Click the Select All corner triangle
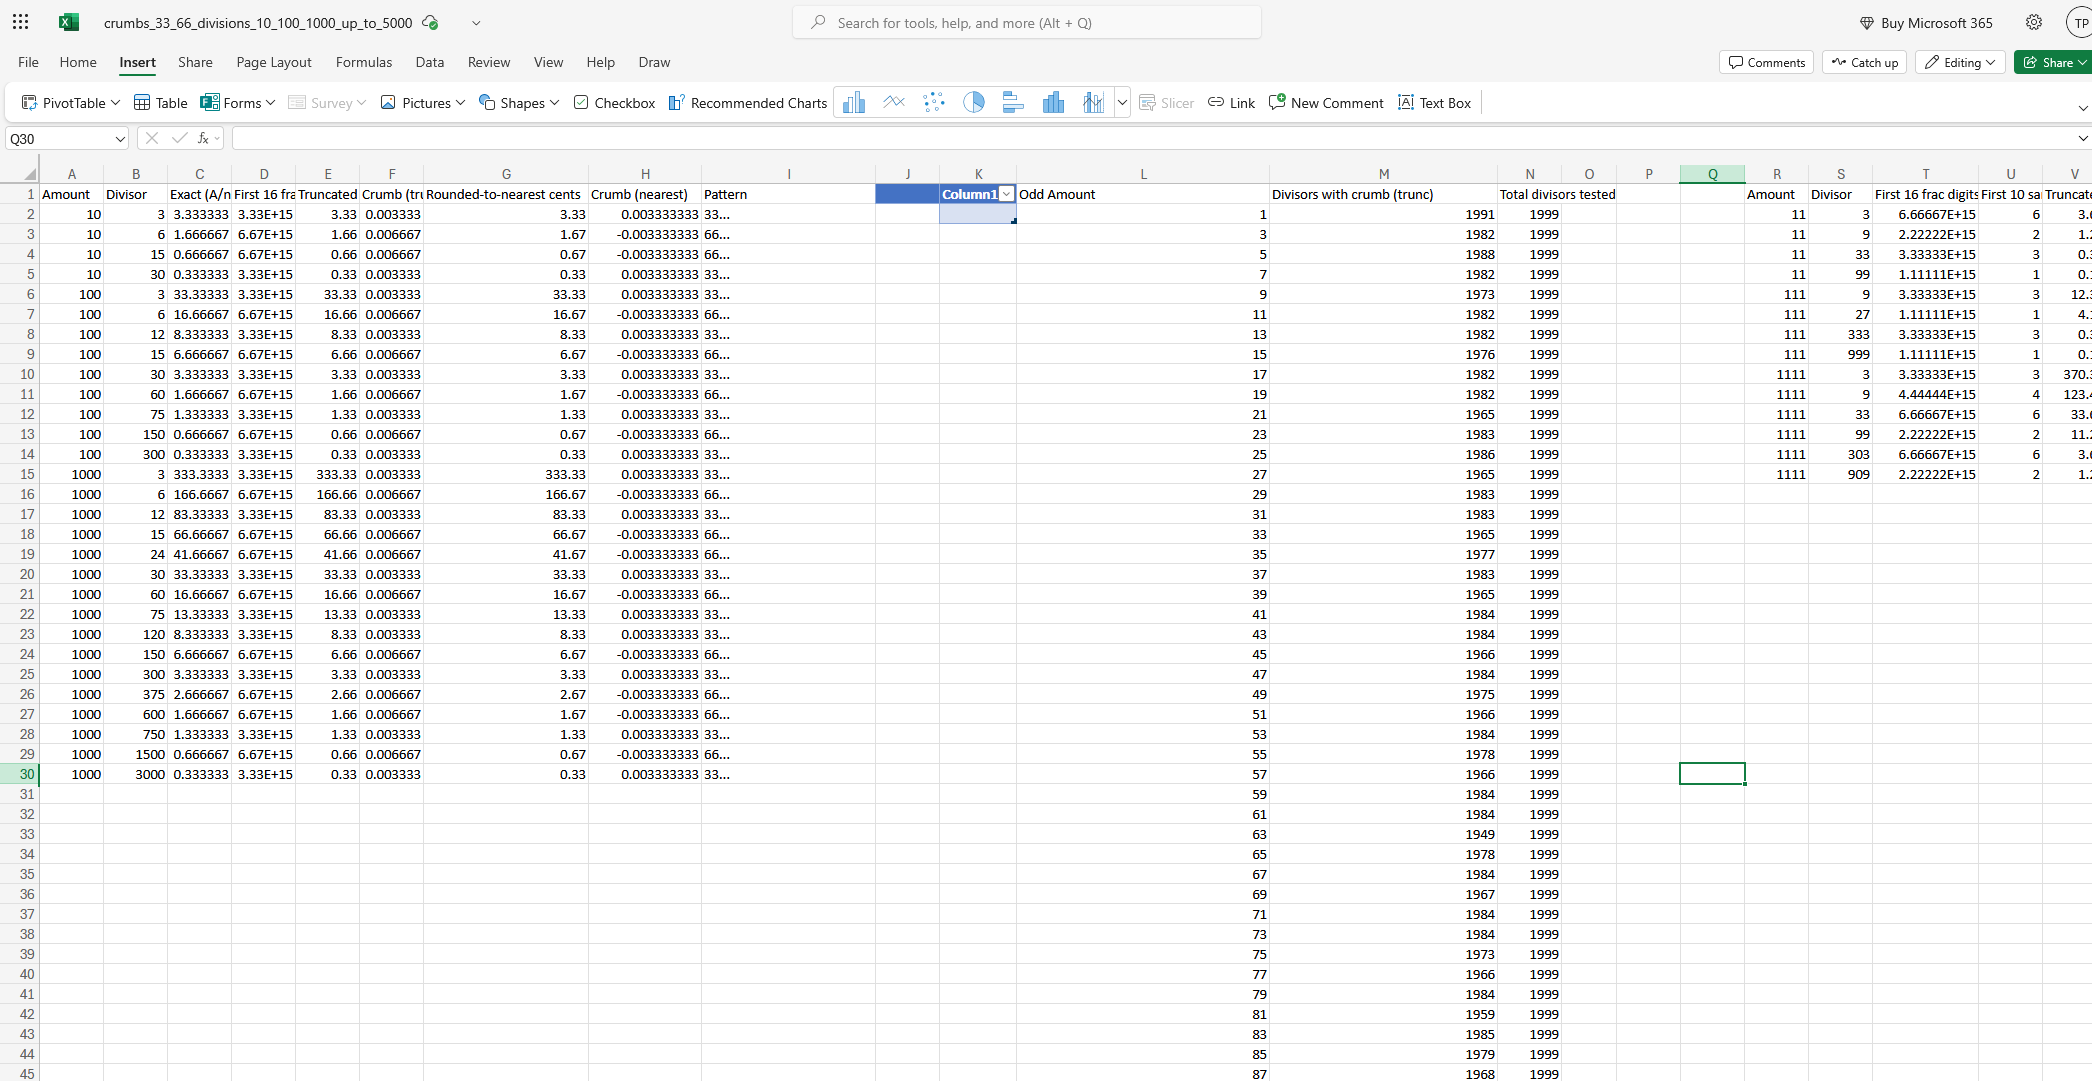The width and height of the screenshot is (2092, 1081). (30, 174)
